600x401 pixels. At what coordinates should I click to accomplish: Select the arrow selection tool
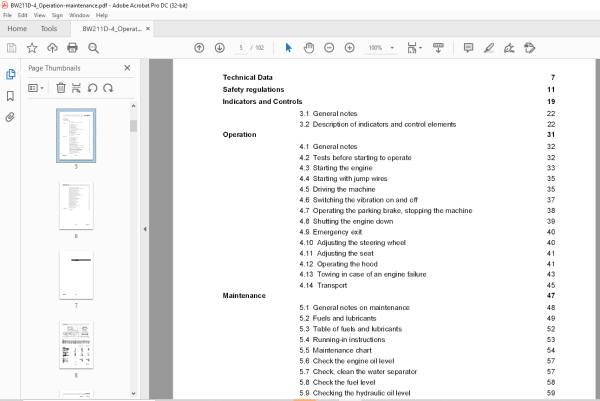pyautogui.click(x=289, y=48)
